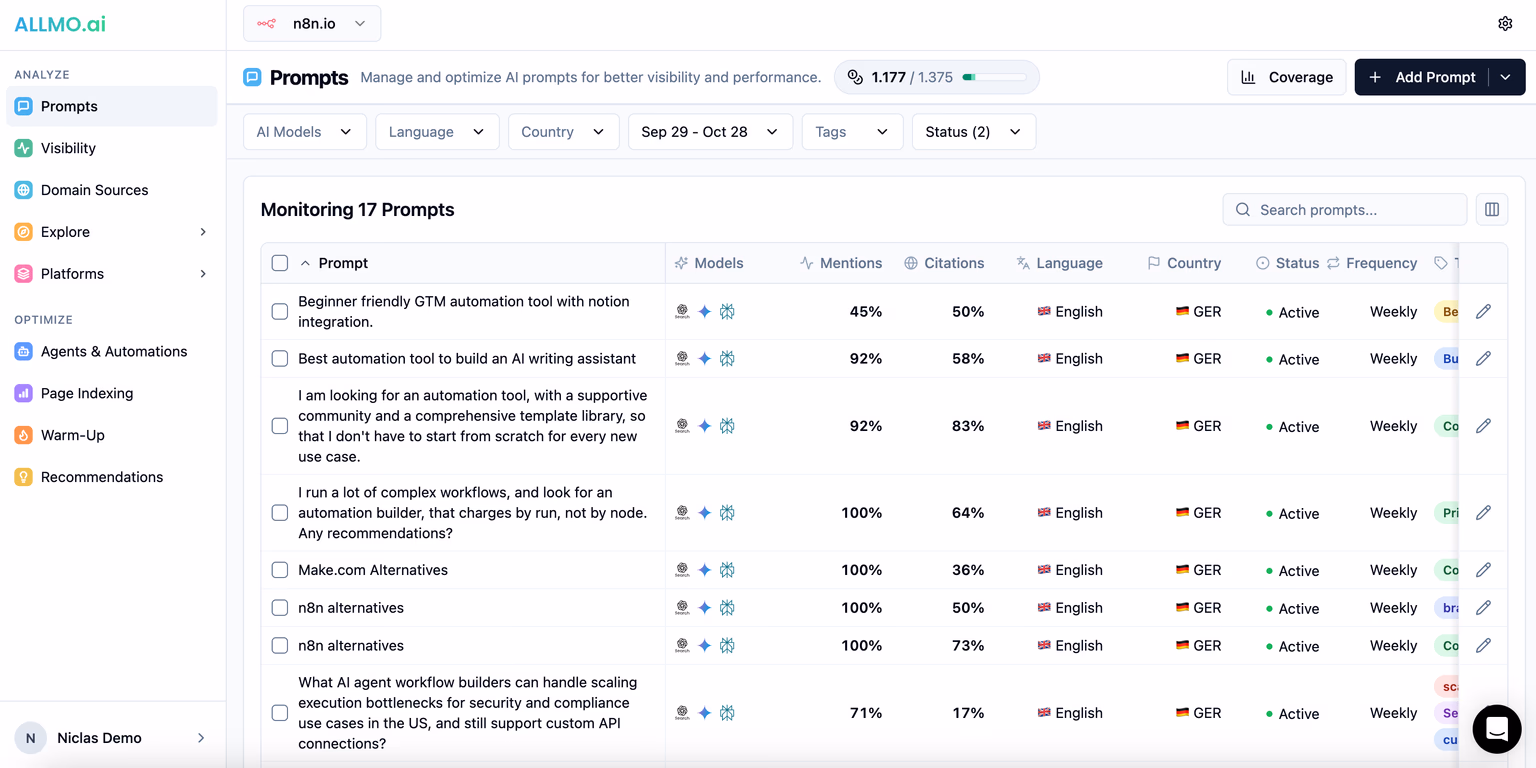Click the Recommendations lightbulb icon
The image size is (1536, 768).
pyautogui.click(x=23, y=478)
